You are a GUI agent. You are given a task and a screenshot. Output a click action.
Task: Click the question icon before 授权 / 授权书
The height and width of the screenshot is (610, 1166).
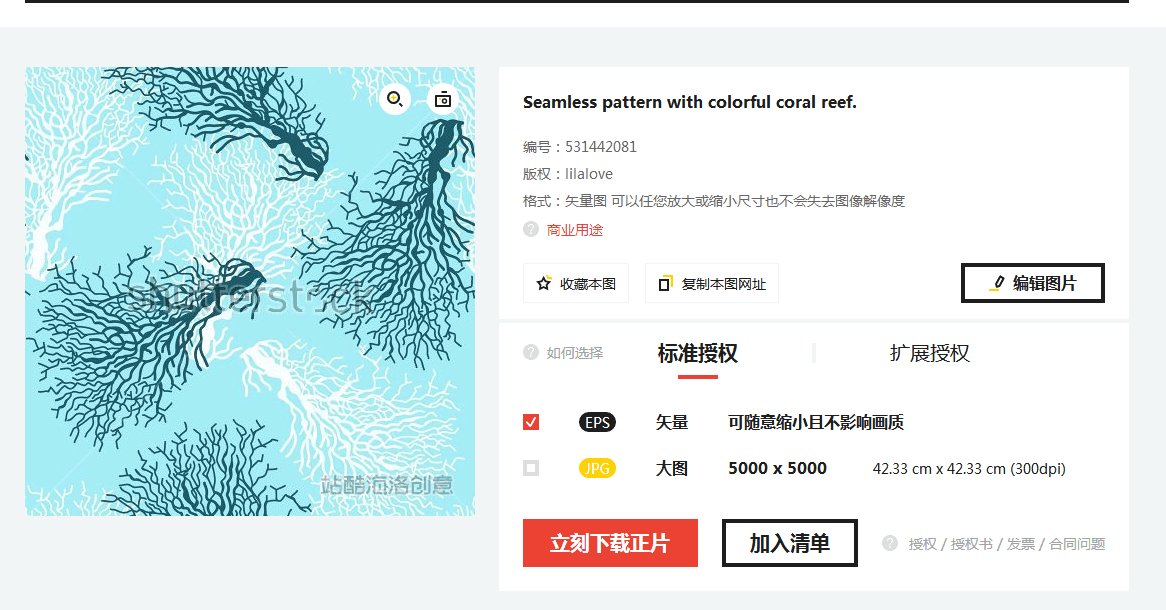(x=890, y=543)
